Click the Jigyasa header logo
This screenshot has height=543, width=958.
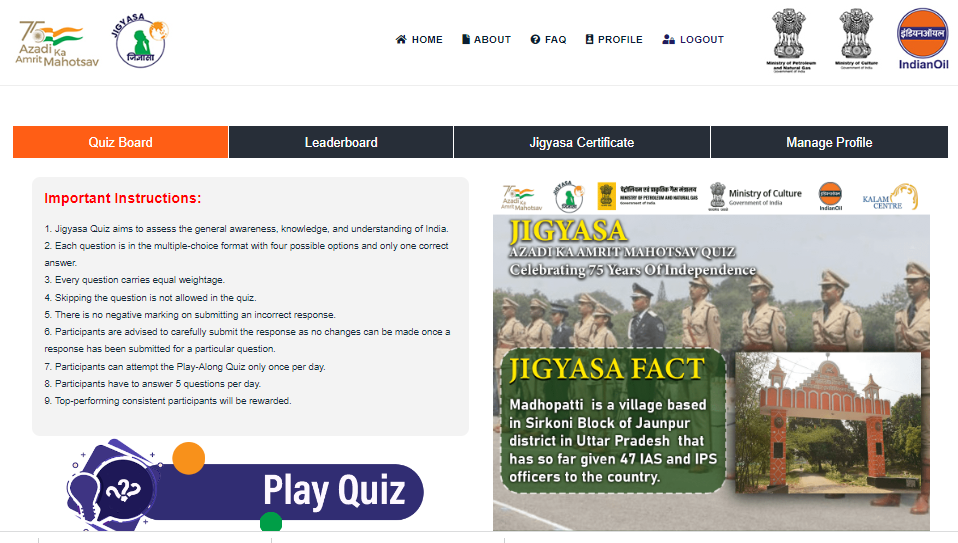(140, 40)
